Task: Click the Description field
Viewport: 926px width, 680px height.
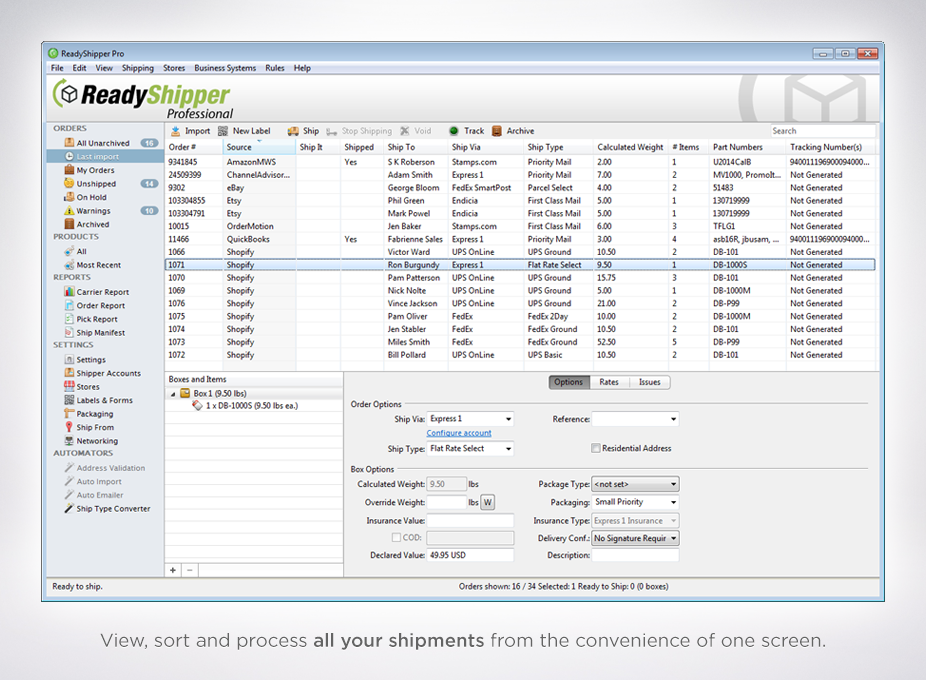Action: pyautogui.click(x=635, y=555)
